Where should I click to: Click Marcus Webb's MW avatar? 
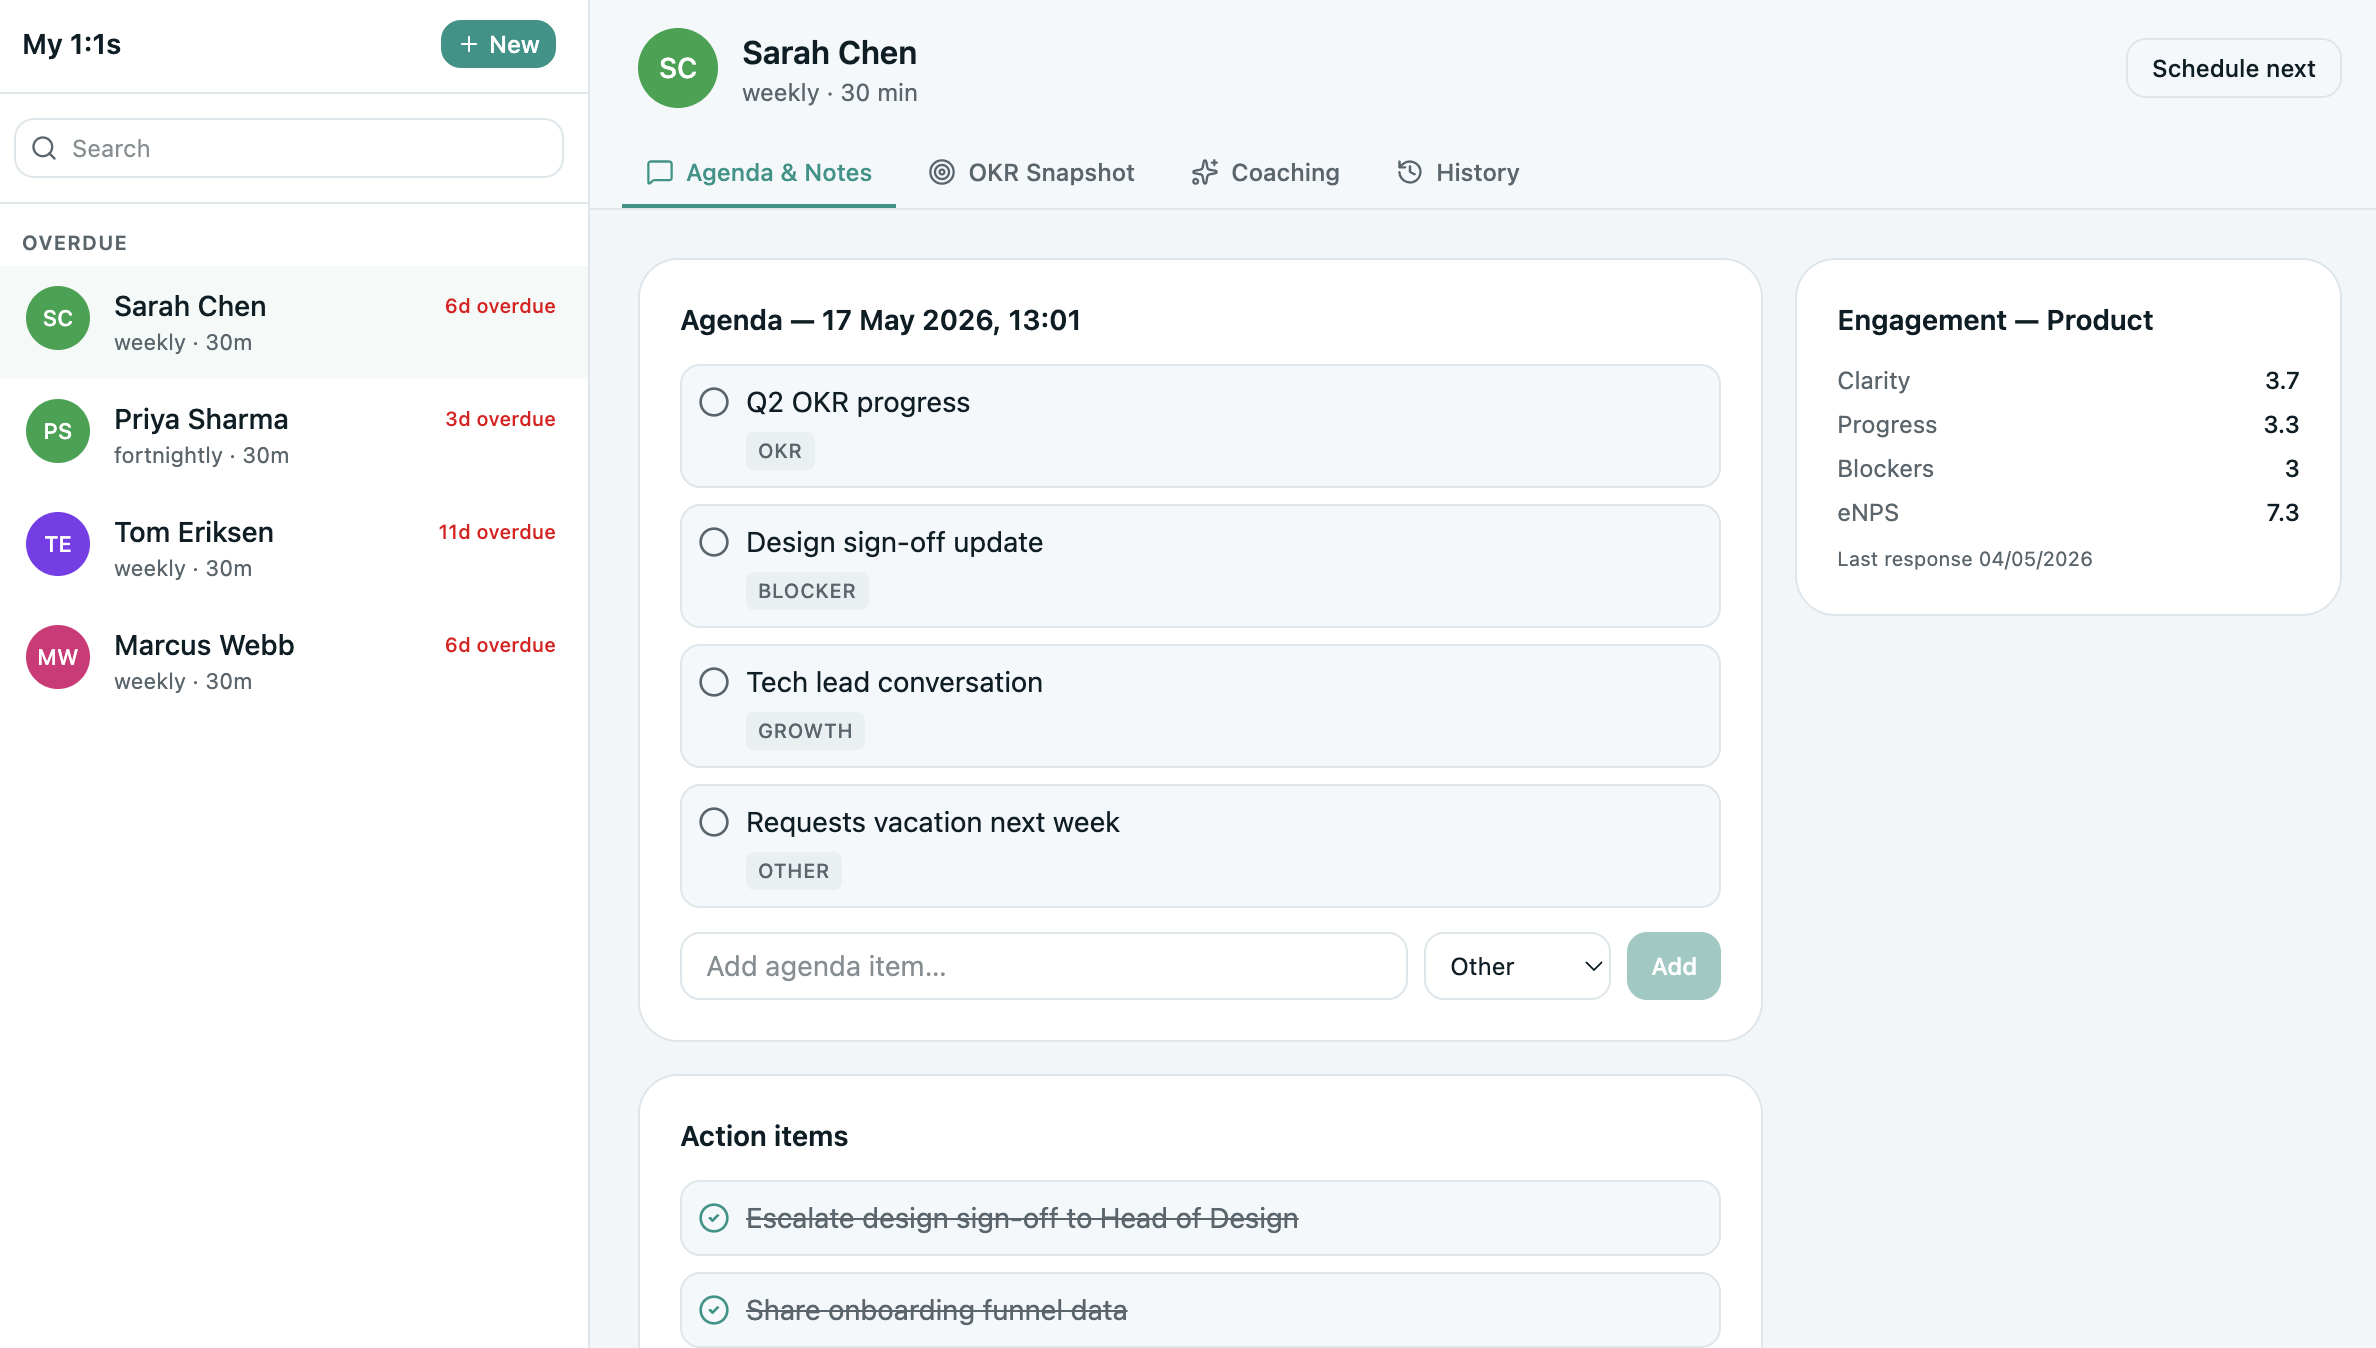click(x=58, y=657)
